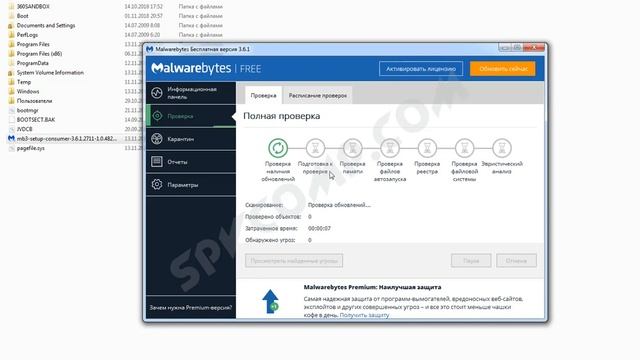The height and width of the screenshot is (360, 640).
Task: Click the Проверка реестра hourglass icon
Action: coord(427,148)
